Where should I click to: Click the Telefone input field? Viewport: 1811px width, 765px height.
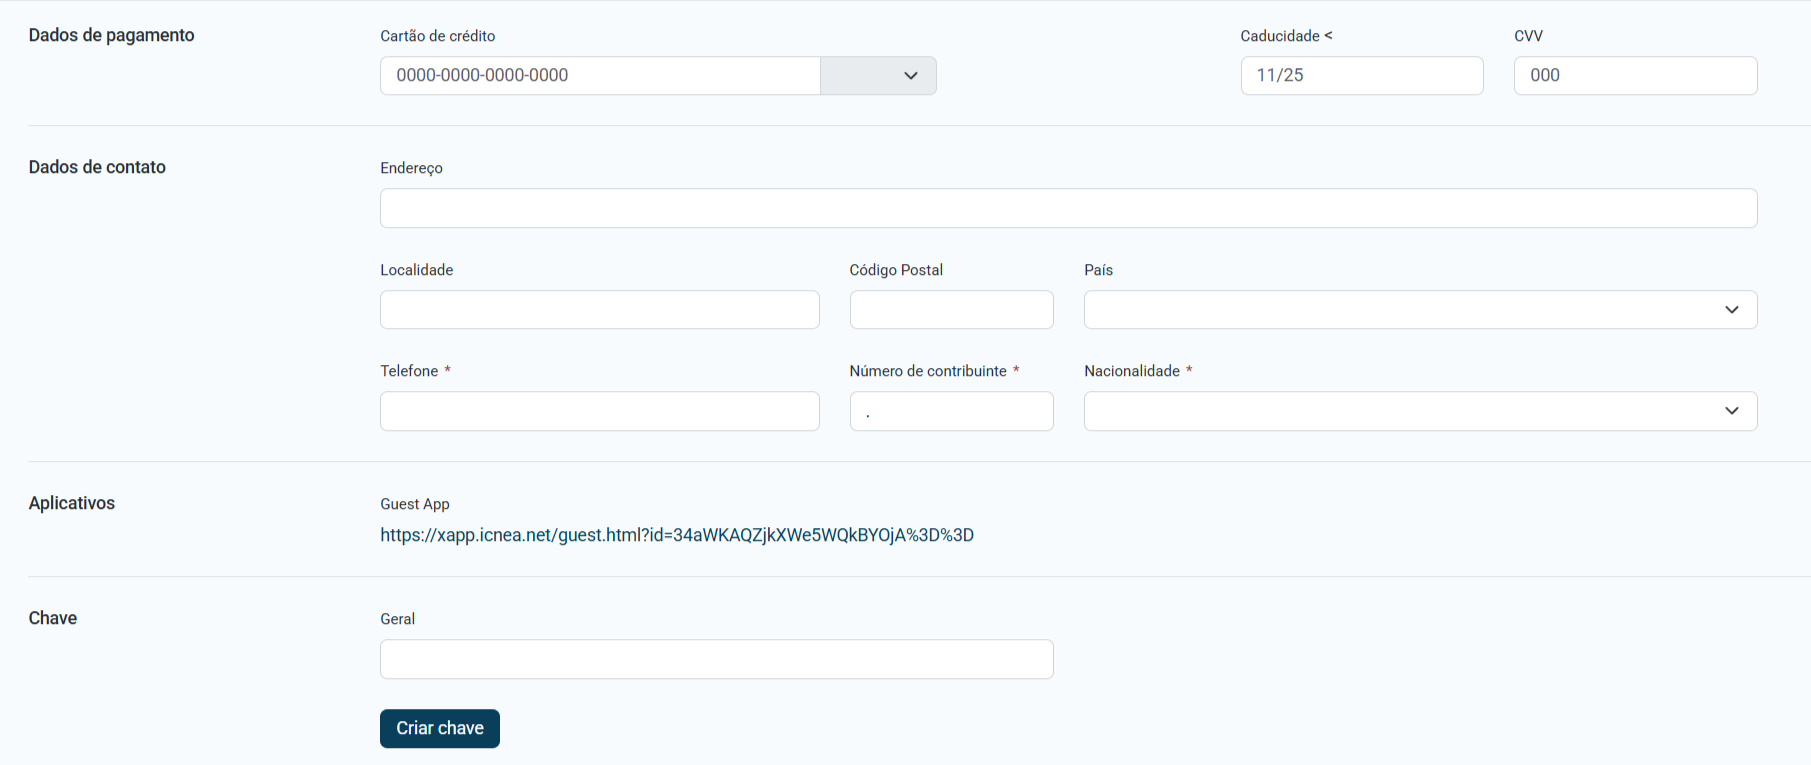tap(600, 411)
